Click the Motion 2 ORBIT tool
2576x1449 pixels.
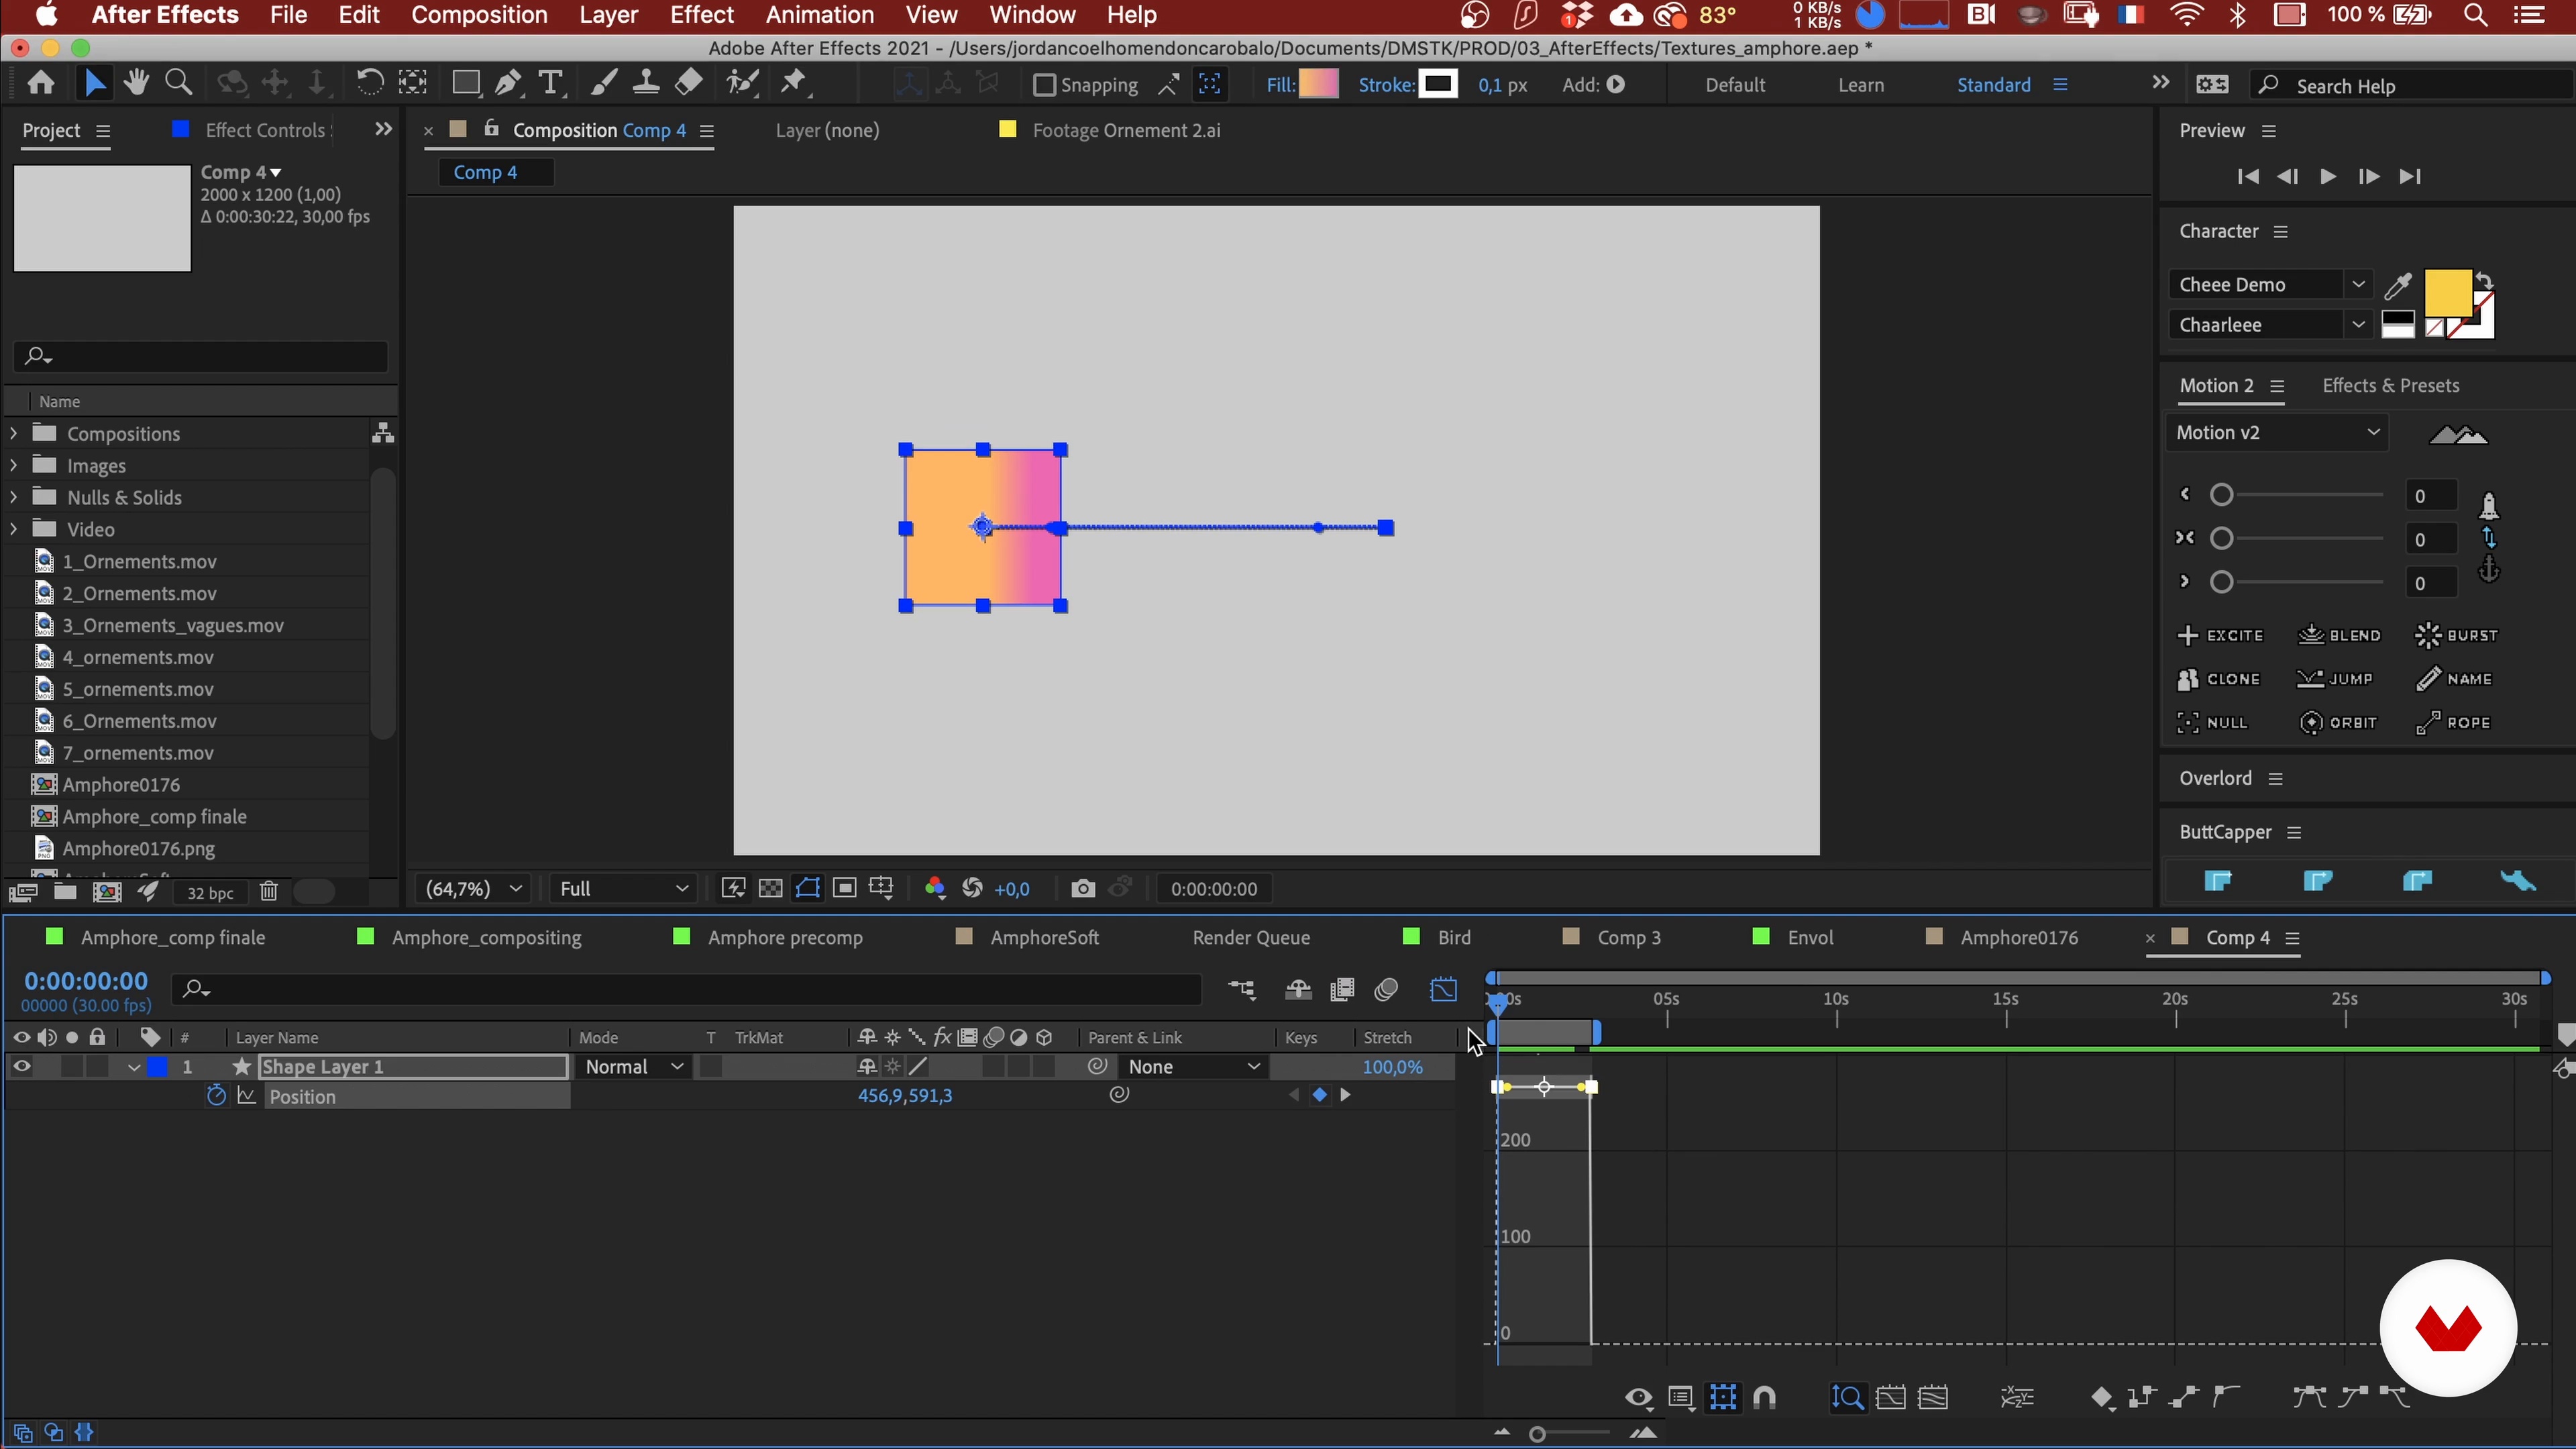tap(2339, 723)
